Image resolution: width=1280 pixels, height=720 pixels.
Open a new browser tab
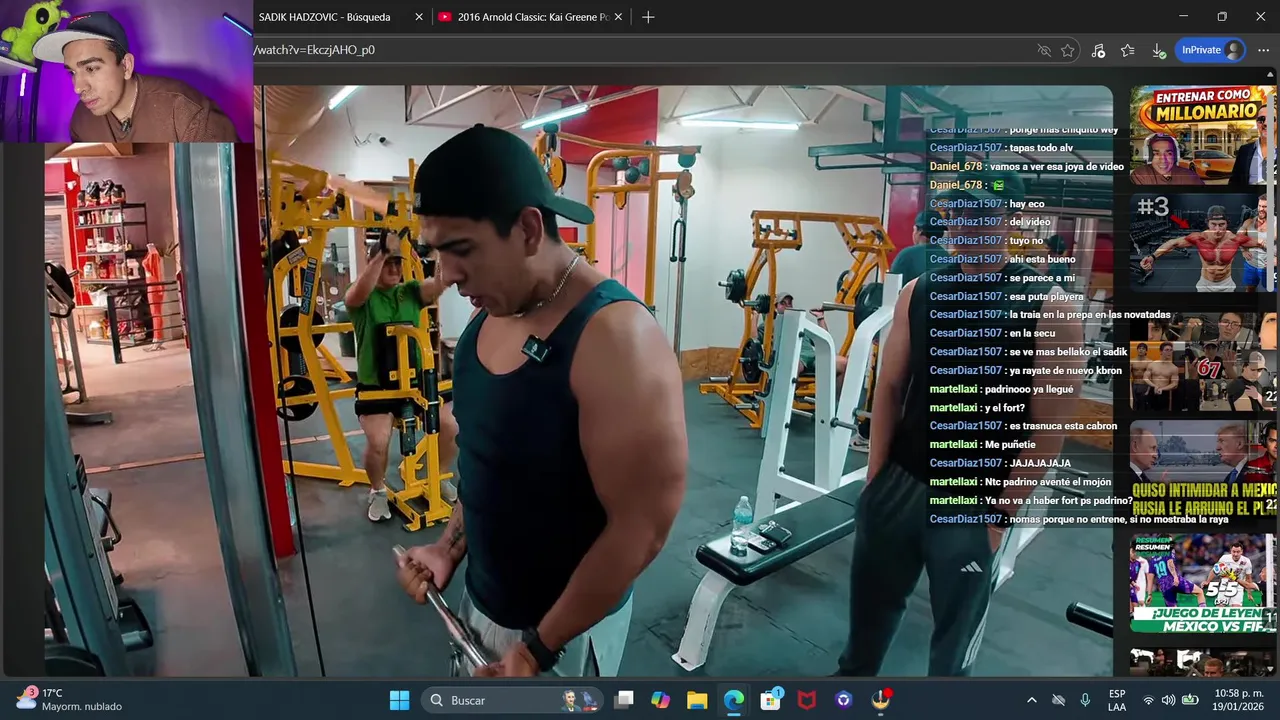click(x=648, y=17)
